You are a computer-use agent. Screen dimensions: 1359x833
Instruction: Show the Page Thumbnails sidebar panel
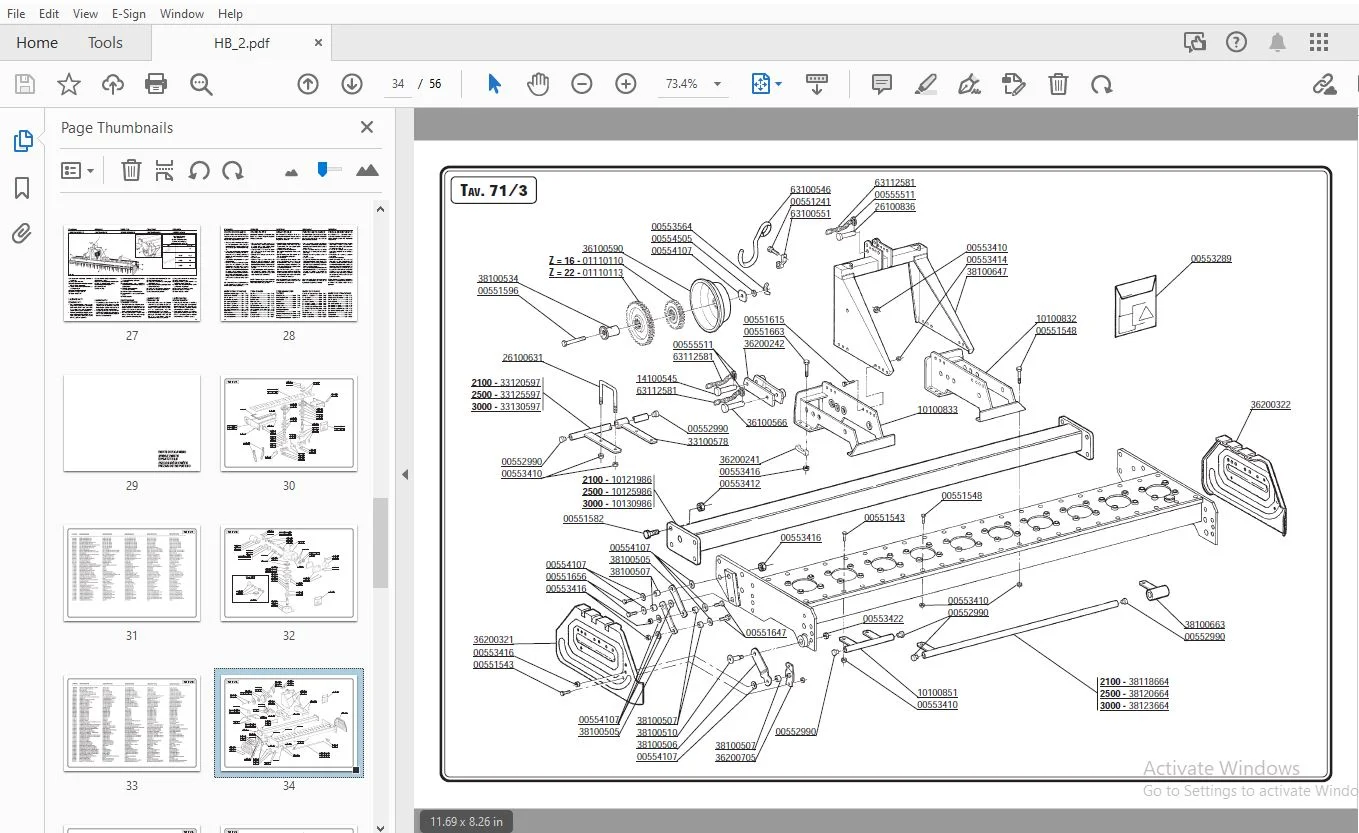pyautogui.click(x=23, y=141)
